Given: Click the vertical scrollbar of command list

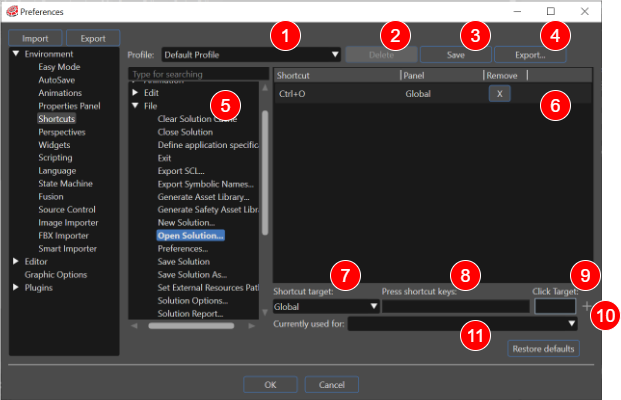Looking at the screenshot, I should [x=265, y=173].
